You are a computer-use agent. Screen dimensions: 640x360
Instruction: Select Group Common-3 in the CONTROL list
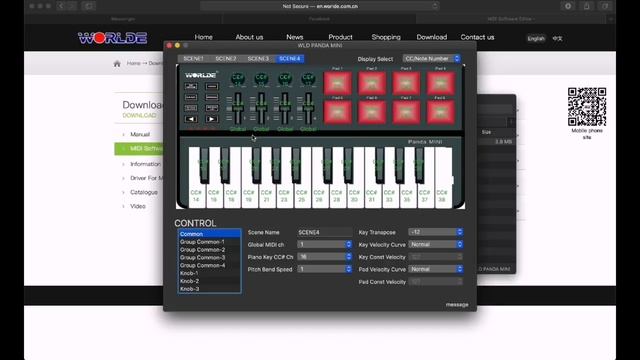(209, 258)
